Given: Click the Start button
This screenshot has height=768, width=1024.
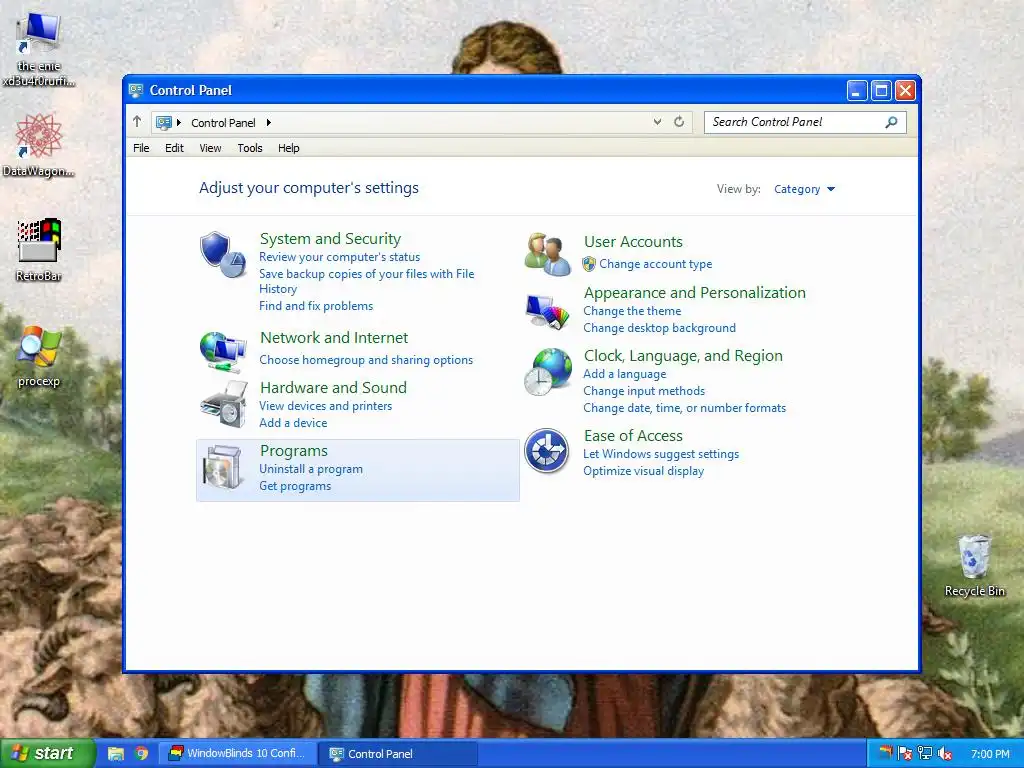Looking at the screenshot, I should pos(47,753).
